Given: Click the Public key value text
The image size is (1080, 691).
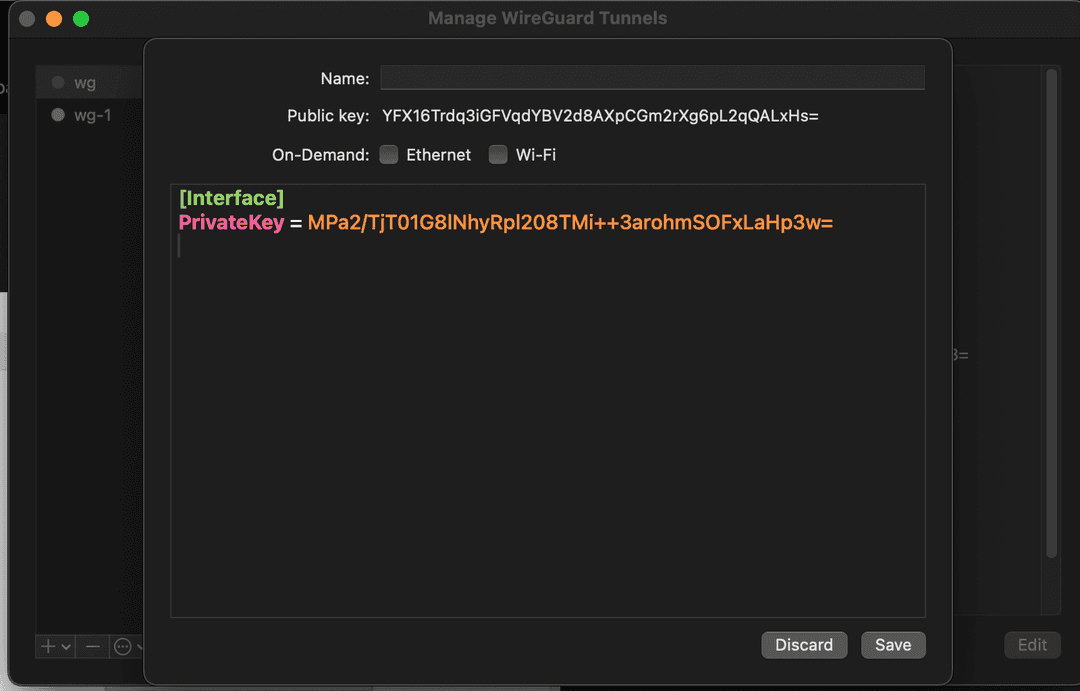Looking at the screenshot, I should 600,116.
